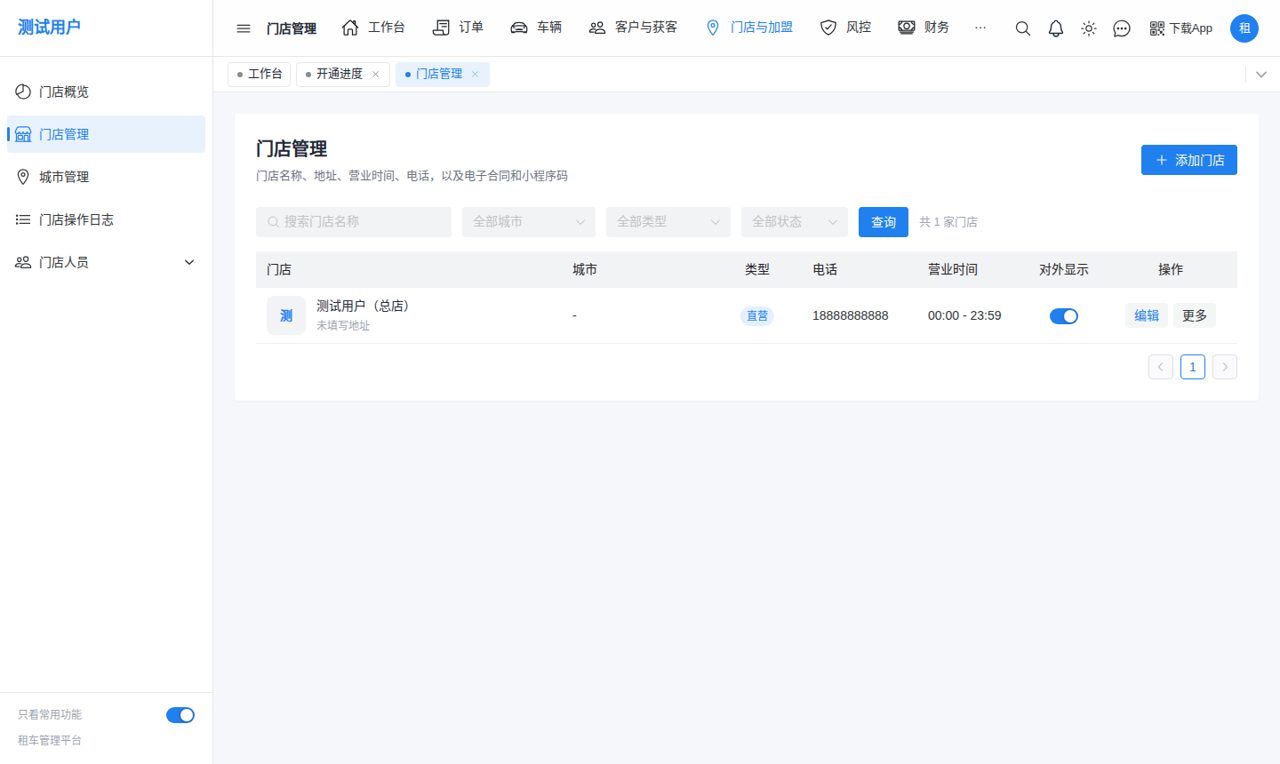Image resolution: width=1280 pixels, height=764 pixels.
Task: Select 门店管理 in the sidebar
Action: pos(106,134)
